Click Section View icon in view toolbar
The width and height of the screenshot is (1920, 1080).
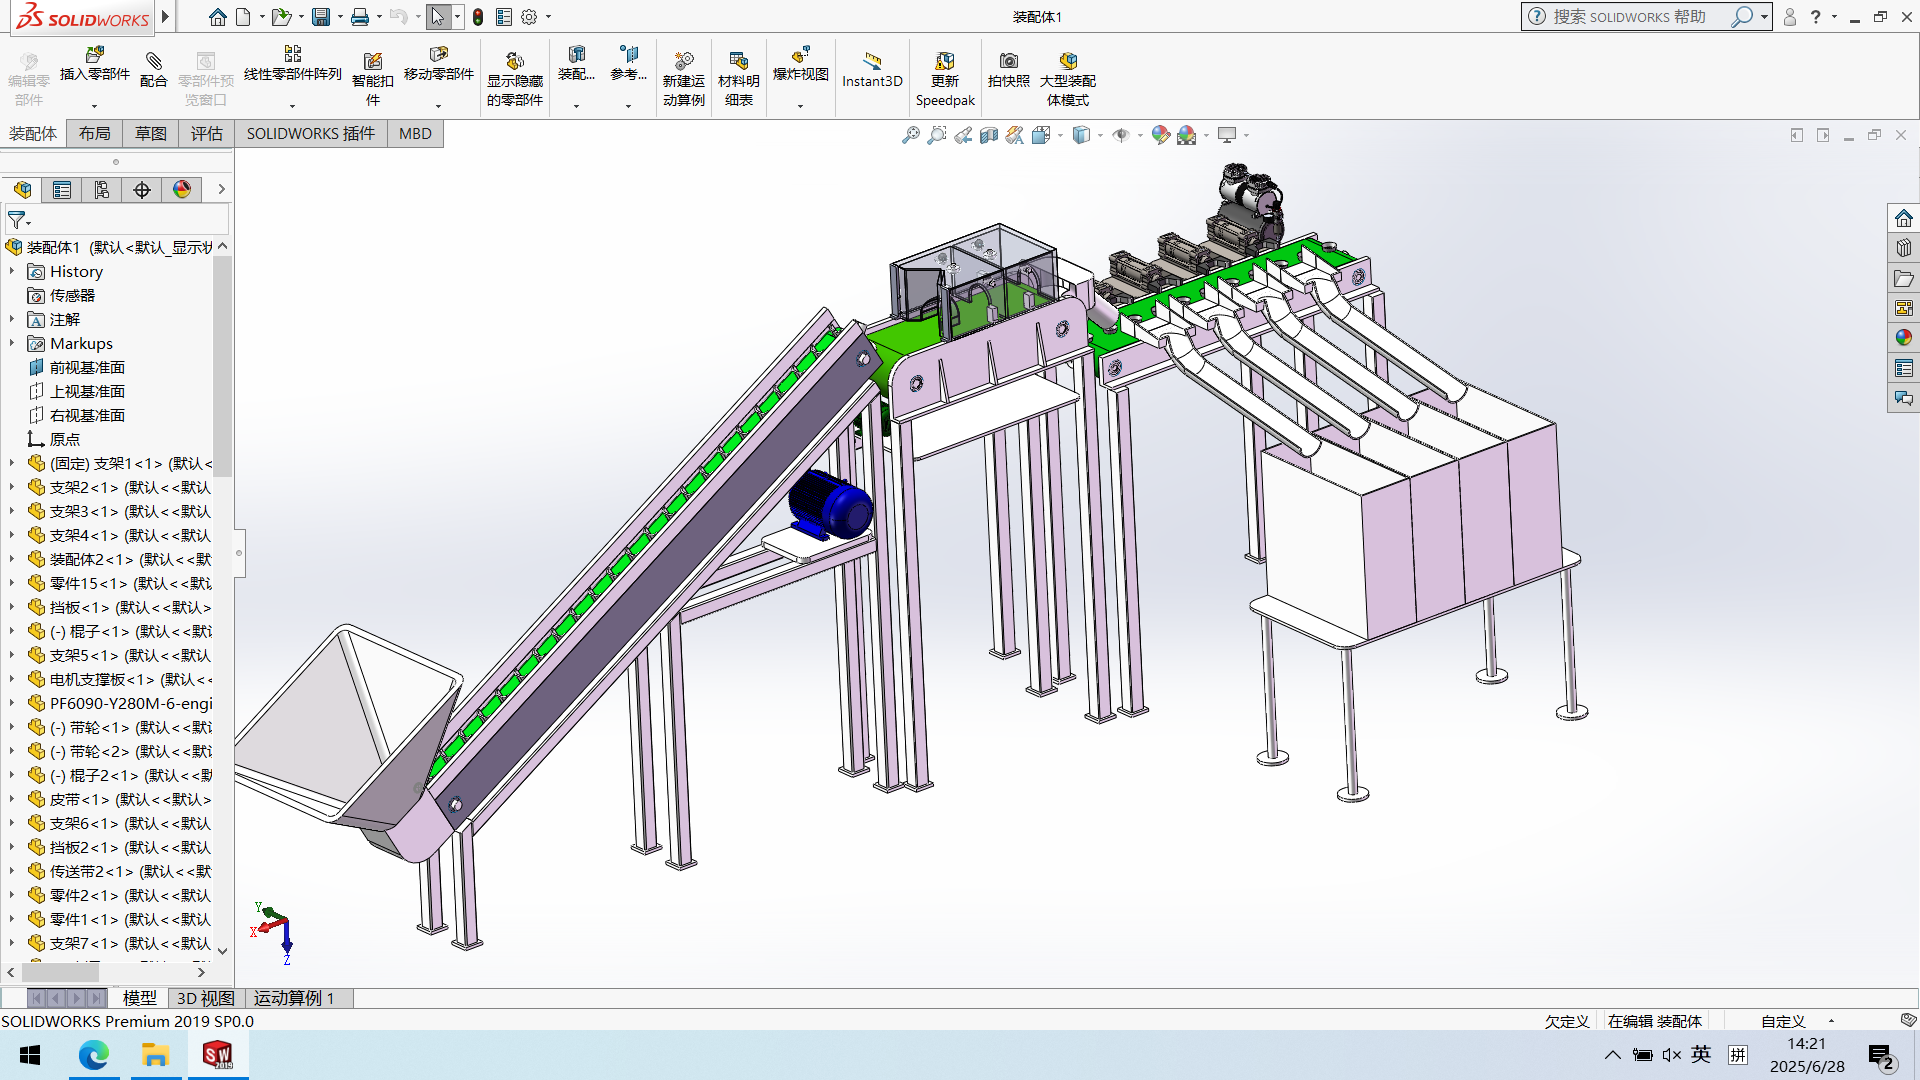pyautogui.click(x=989, y=135)
